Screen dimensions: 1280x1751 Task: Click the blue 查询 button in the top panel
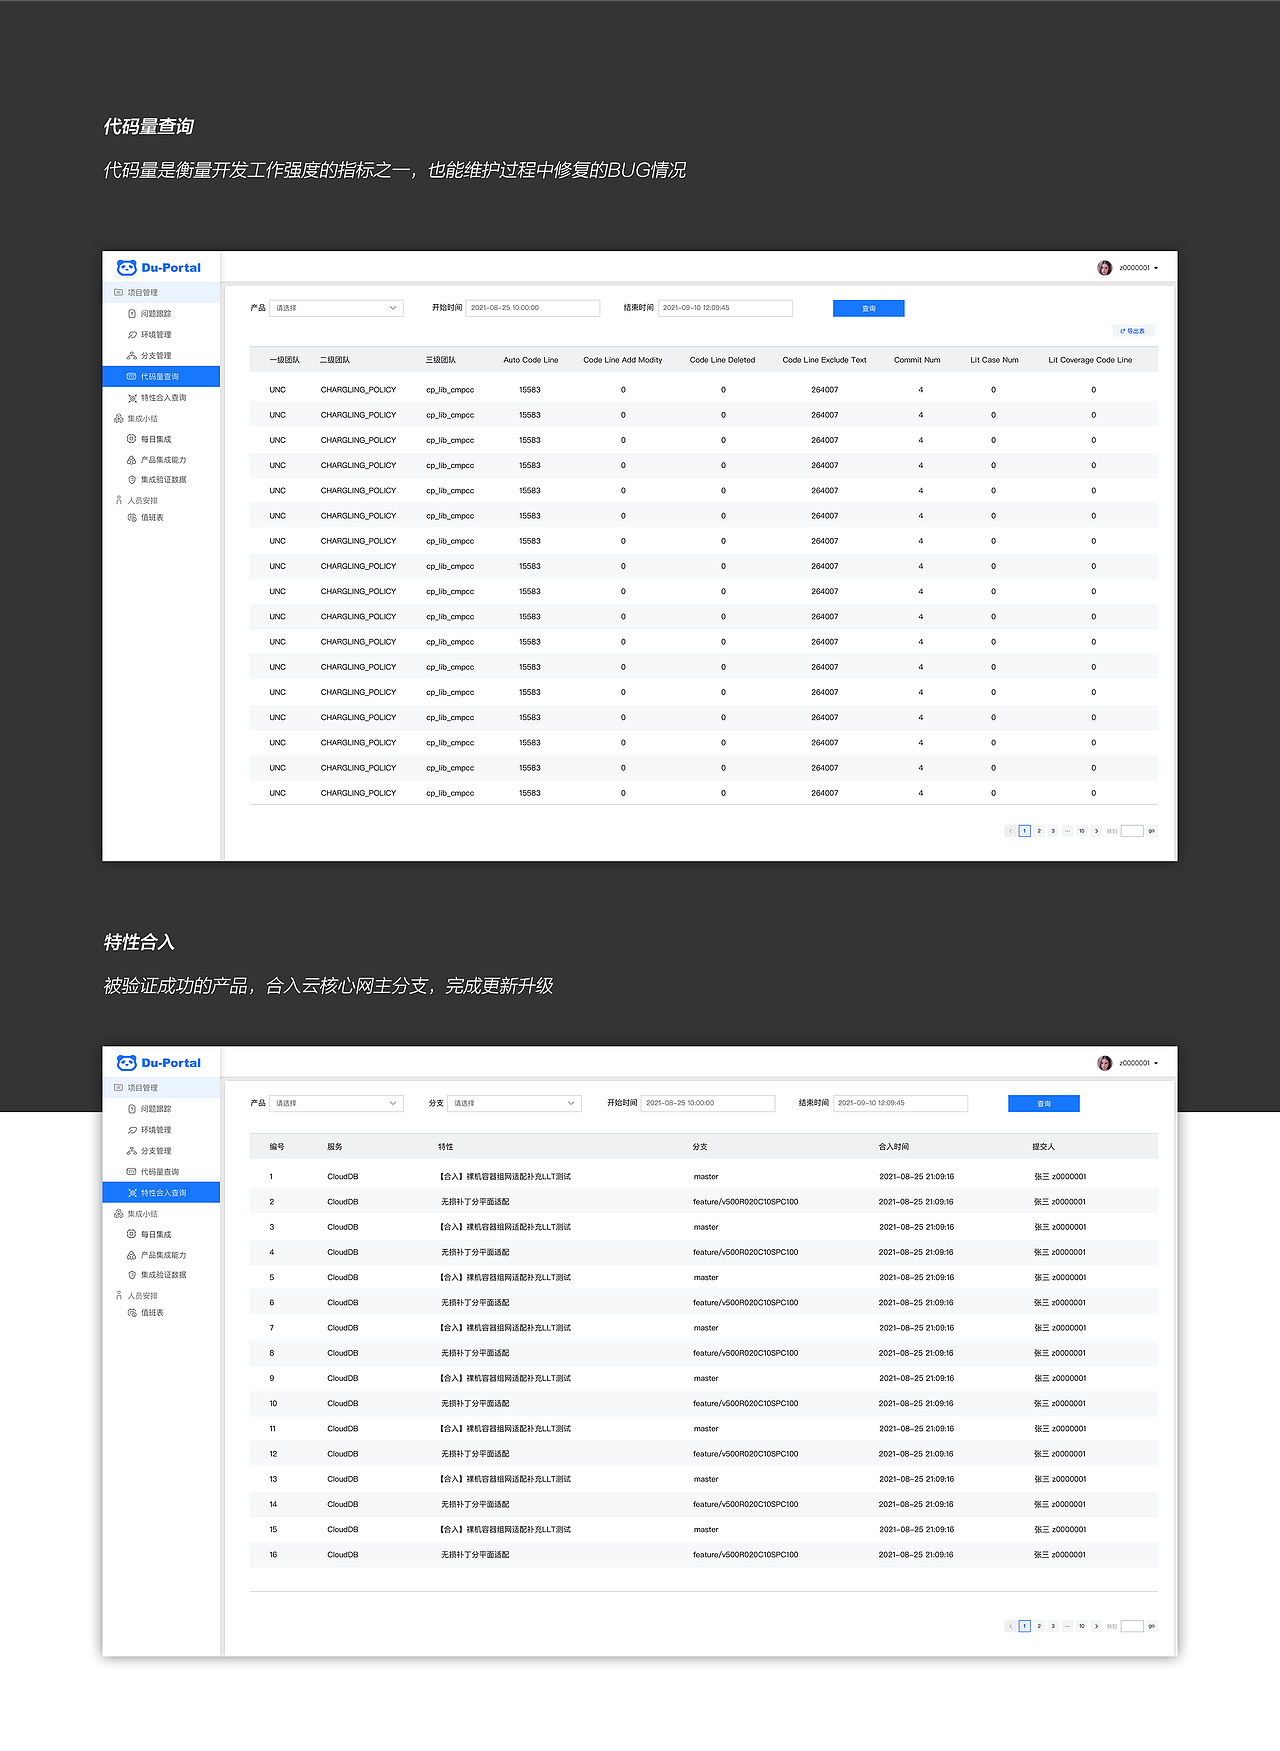[868, 308]
